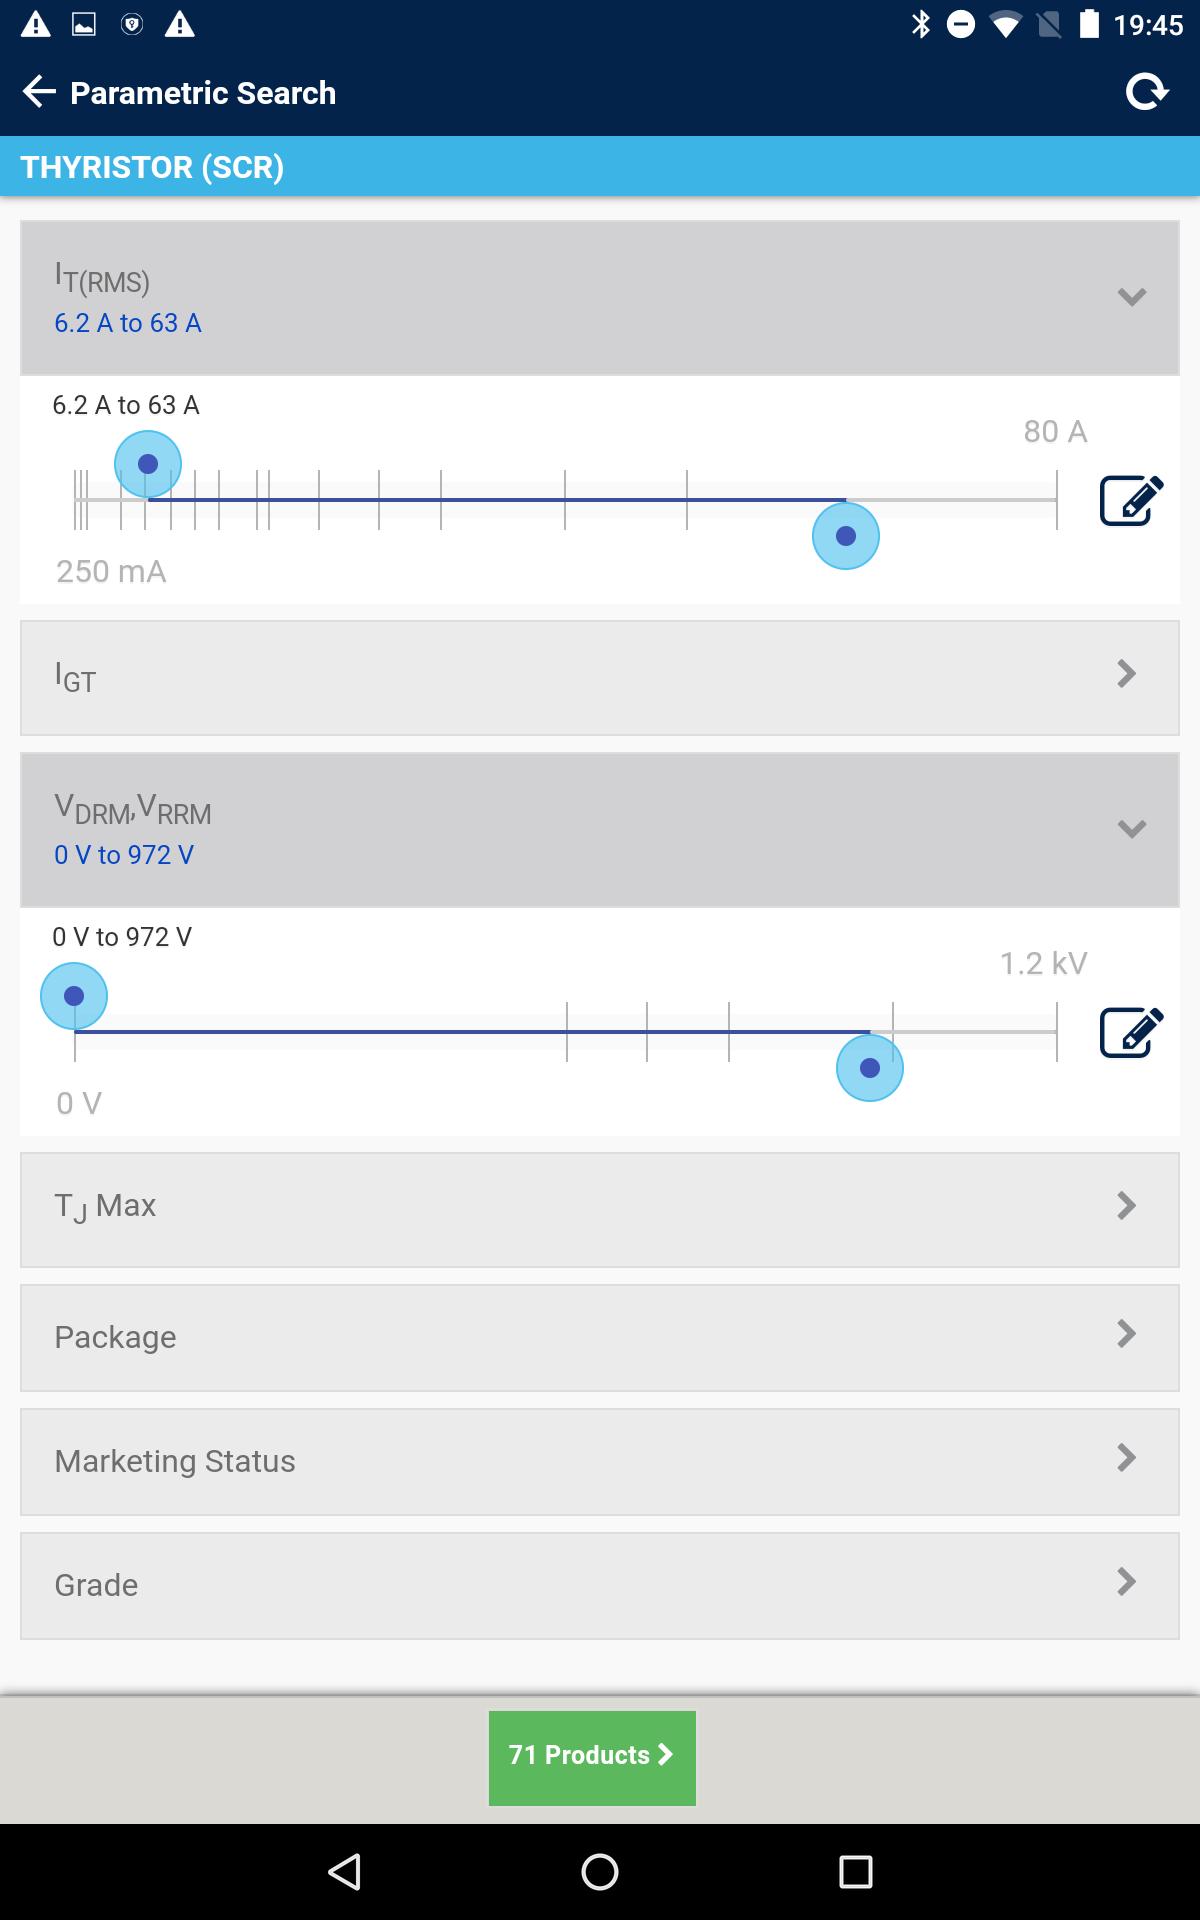The width and height of the screenshot is (1200, 1920).
Task: Expand the TJ Max filter
Action: pos(600,1210)
